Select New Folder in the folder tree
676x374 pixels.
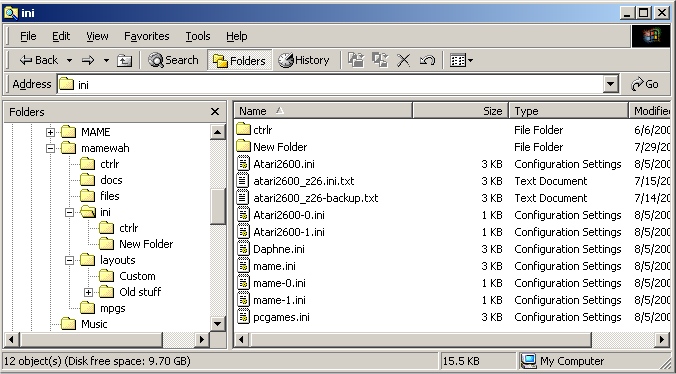coord(136,244)
